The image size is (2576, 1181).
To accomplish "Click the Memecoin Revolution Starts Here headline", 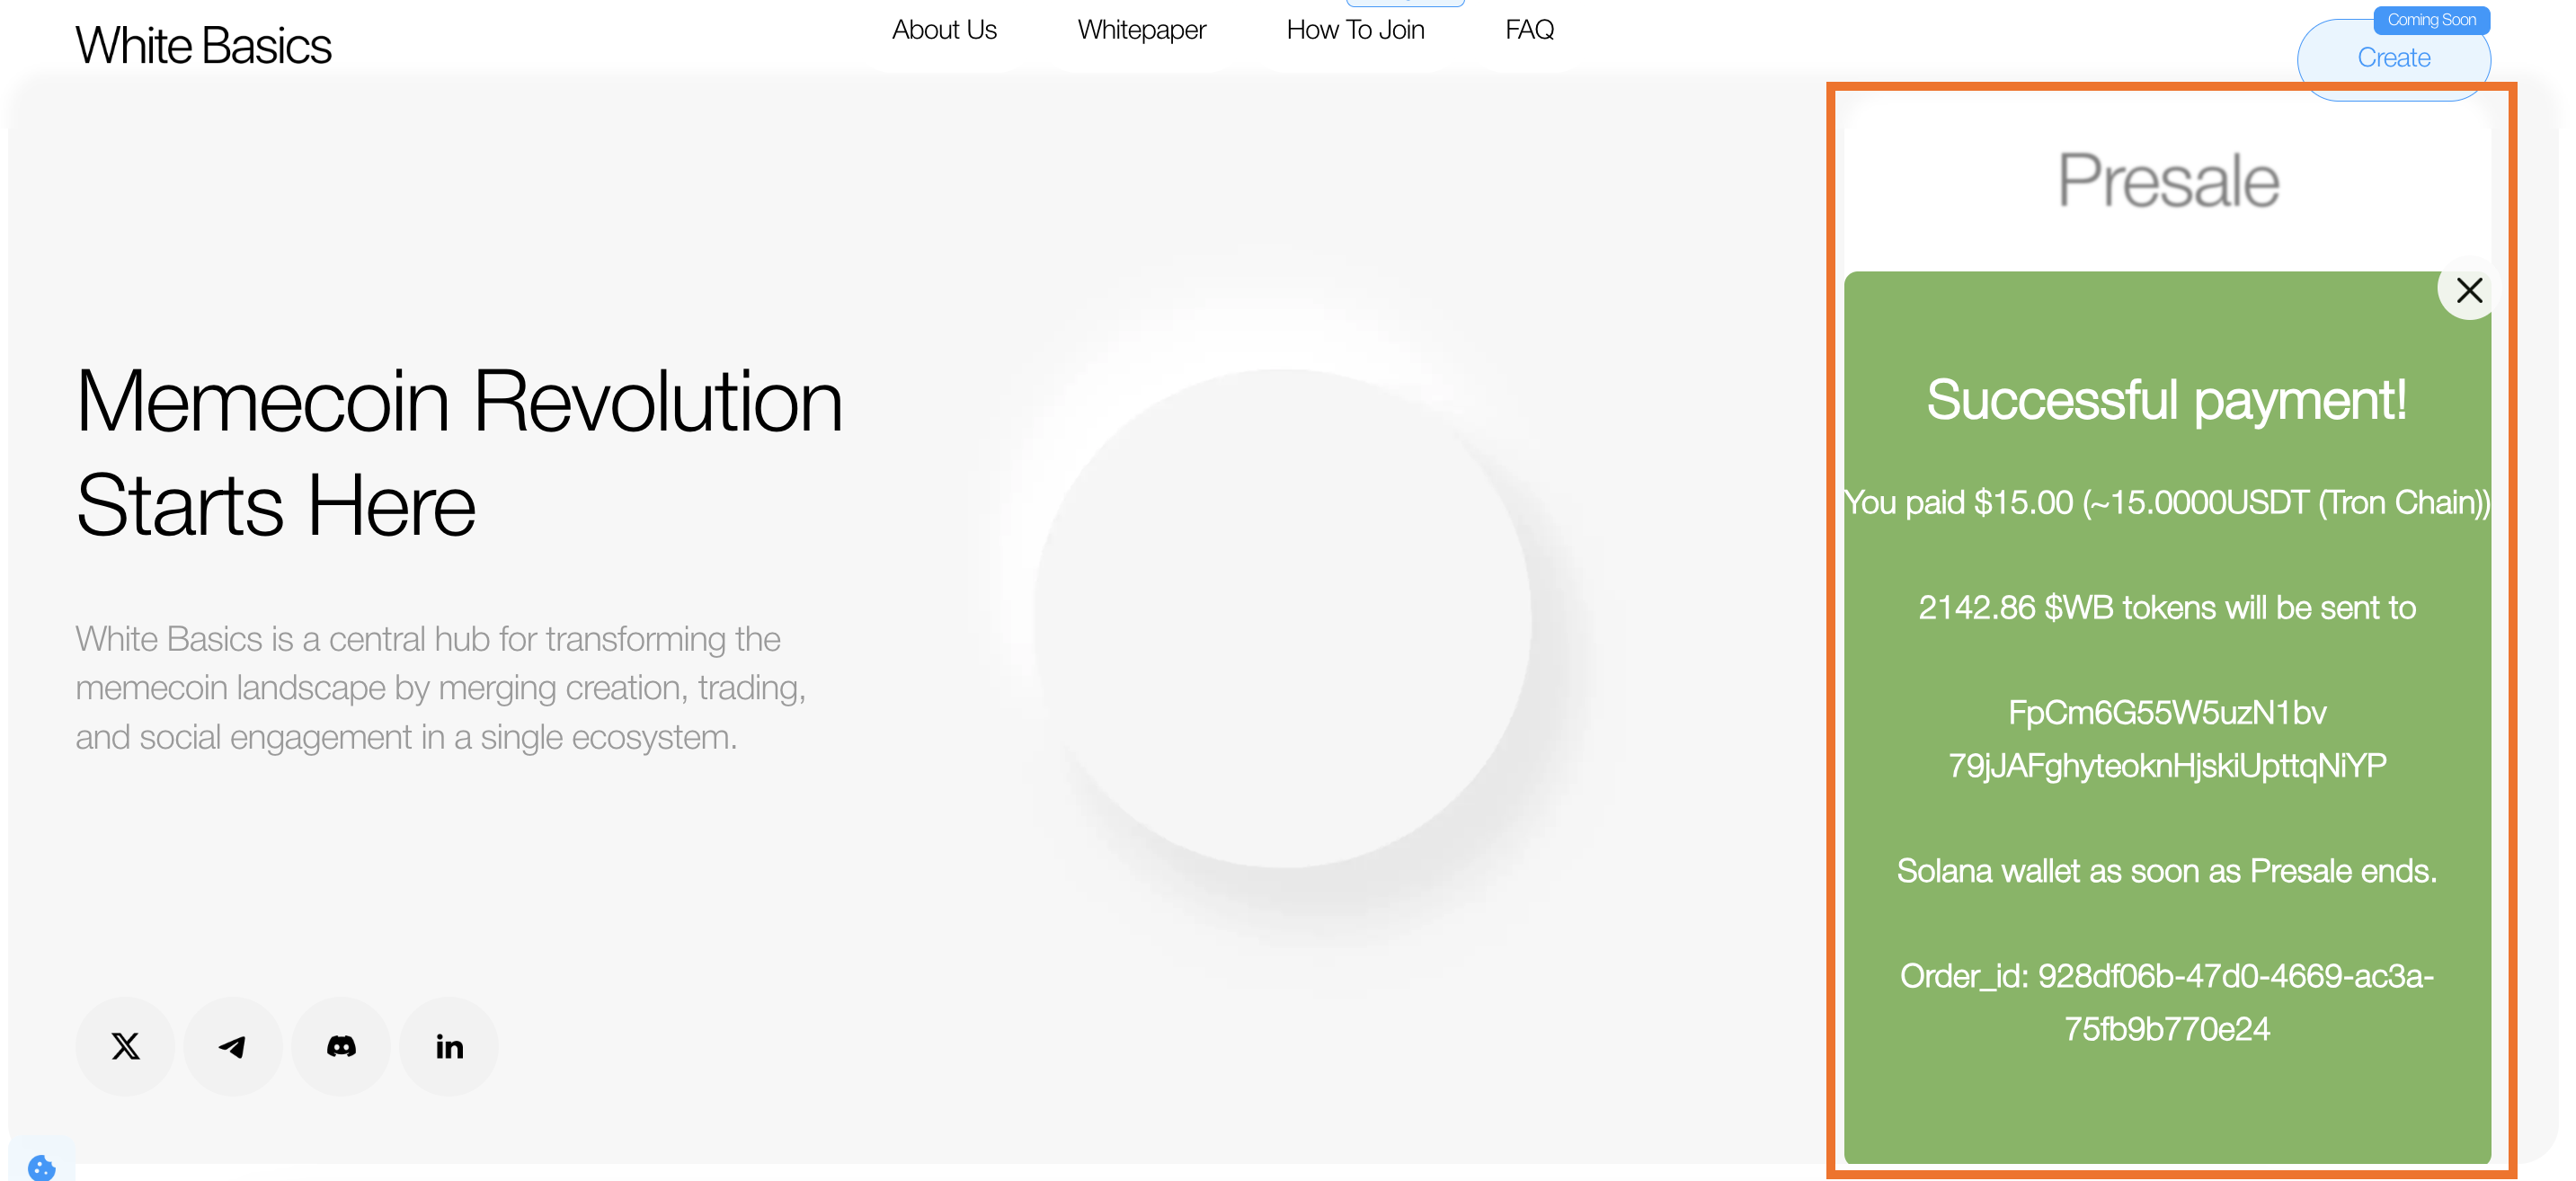I will 459,453.
